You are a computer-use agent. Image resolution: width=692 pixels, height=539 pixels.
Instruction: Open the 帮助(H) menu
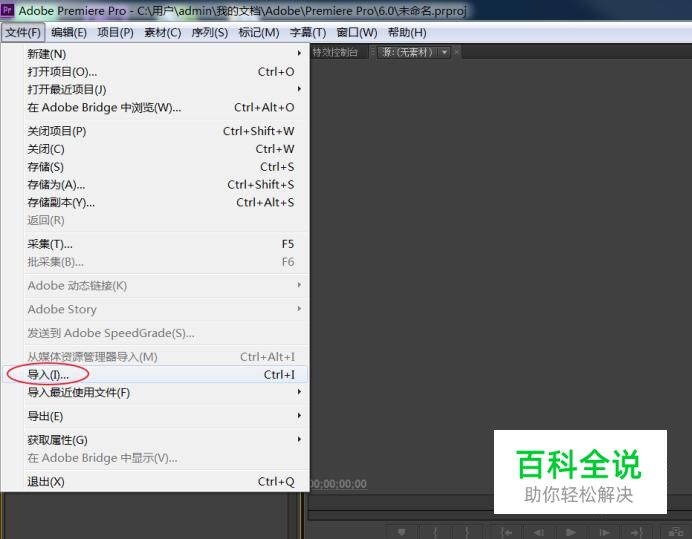[407, 33]
